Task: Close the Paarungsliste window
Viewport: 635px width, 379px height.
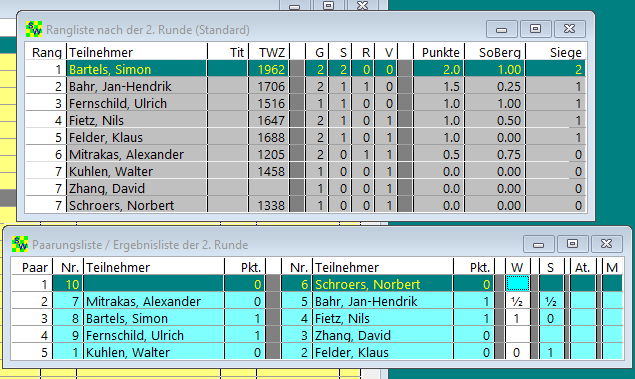Action: point(606,244)
